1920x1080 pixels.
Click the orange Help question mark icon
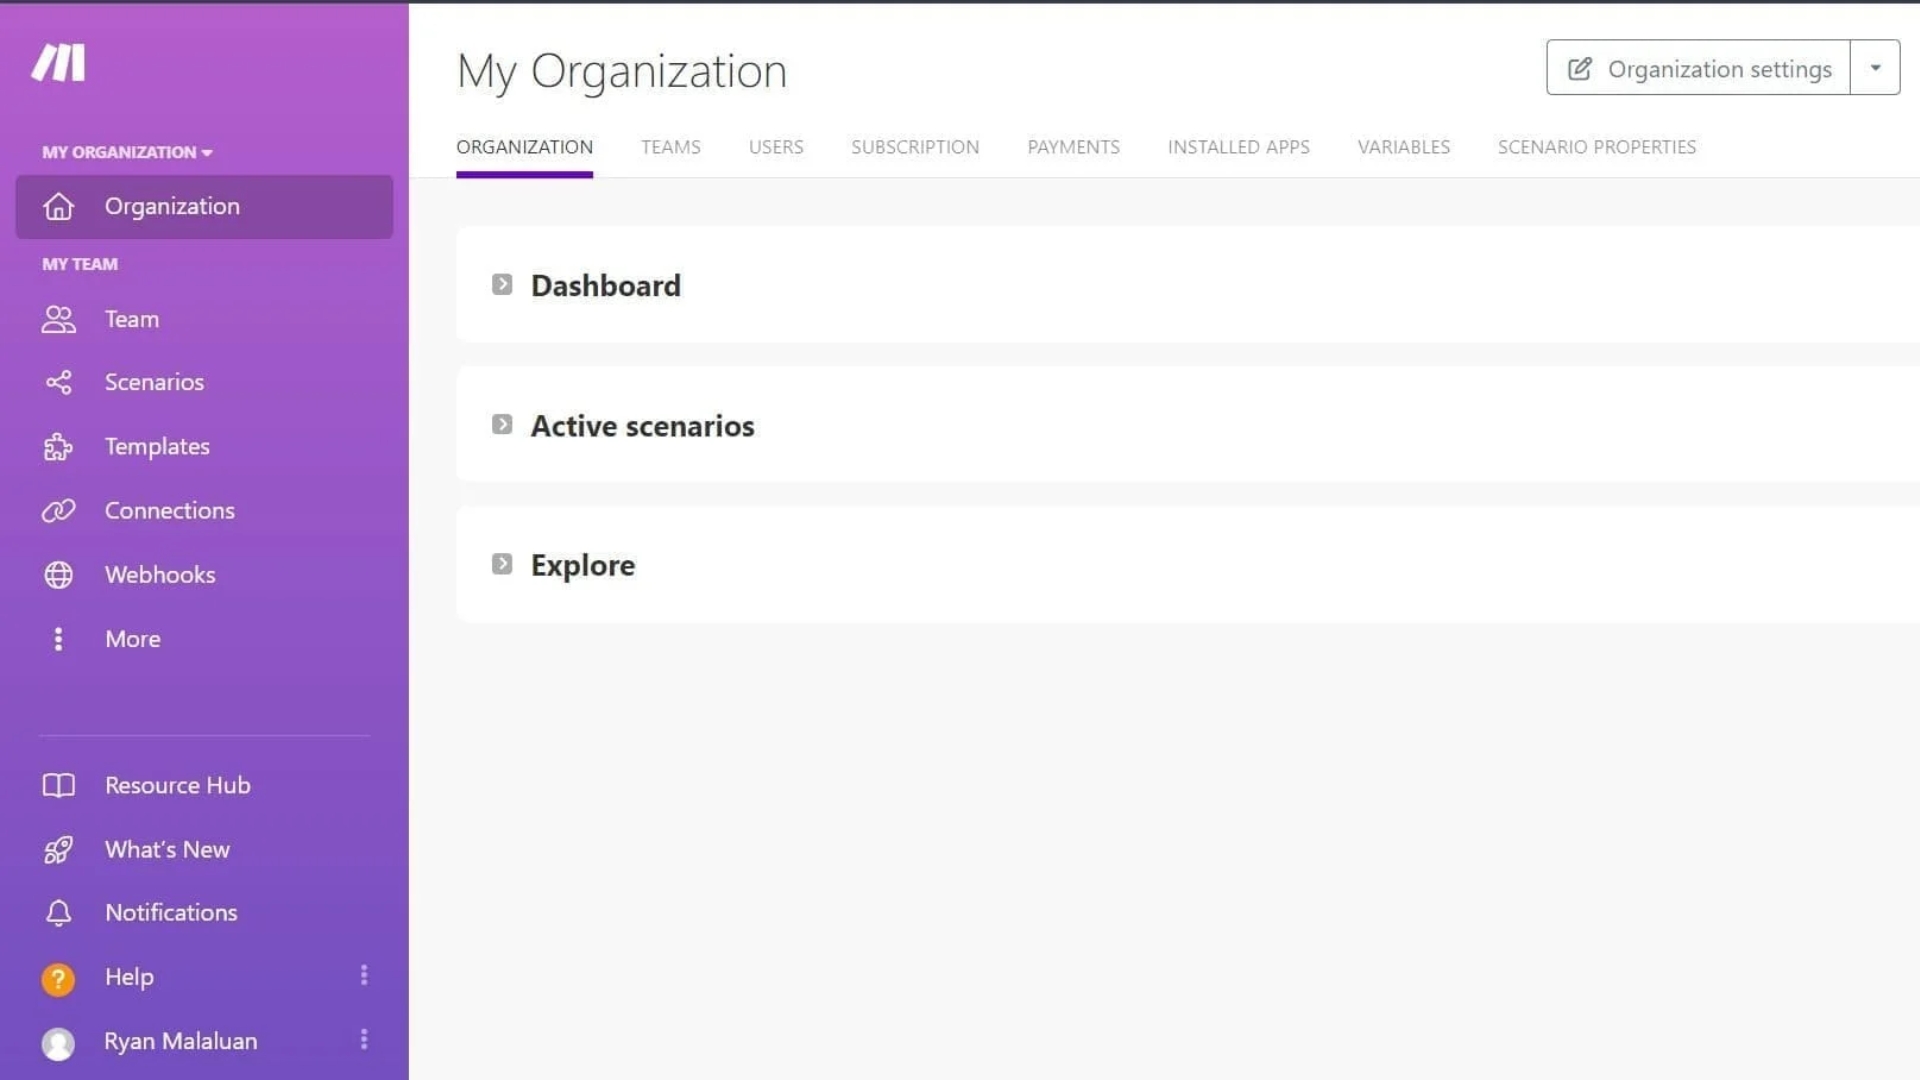(58, 978)
